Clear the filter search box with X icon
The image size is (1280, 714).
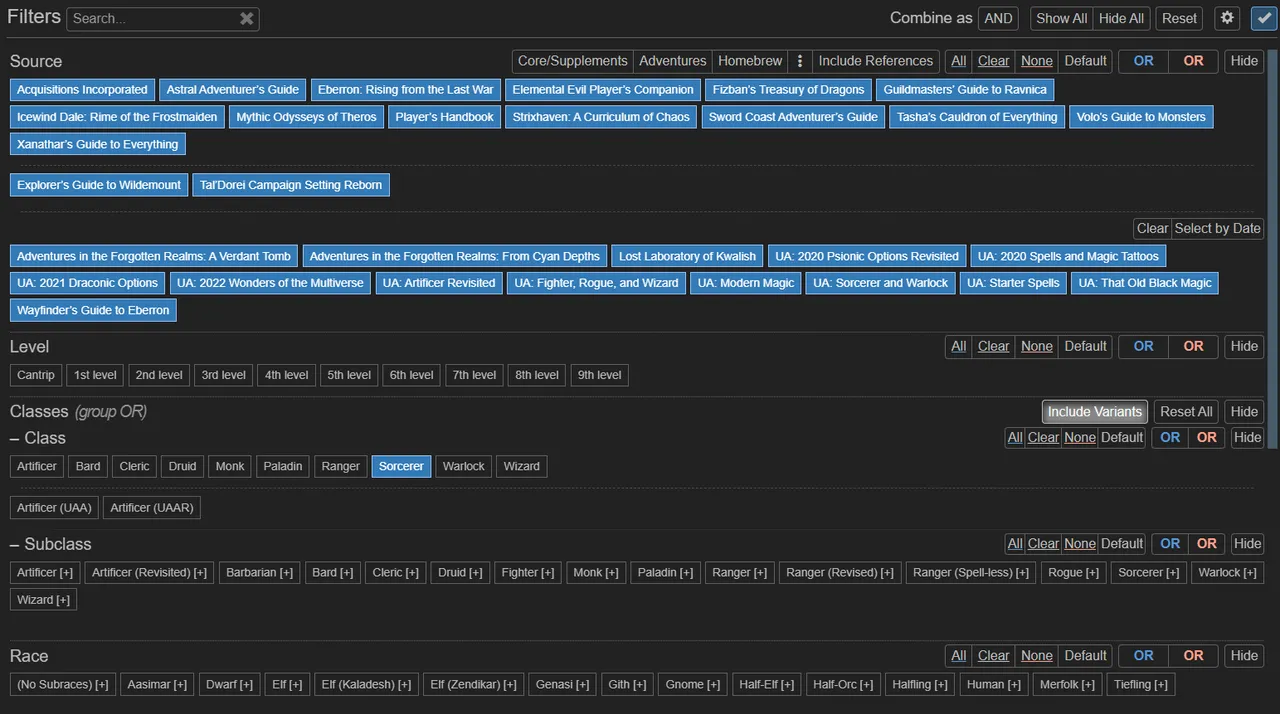(246, 18)
